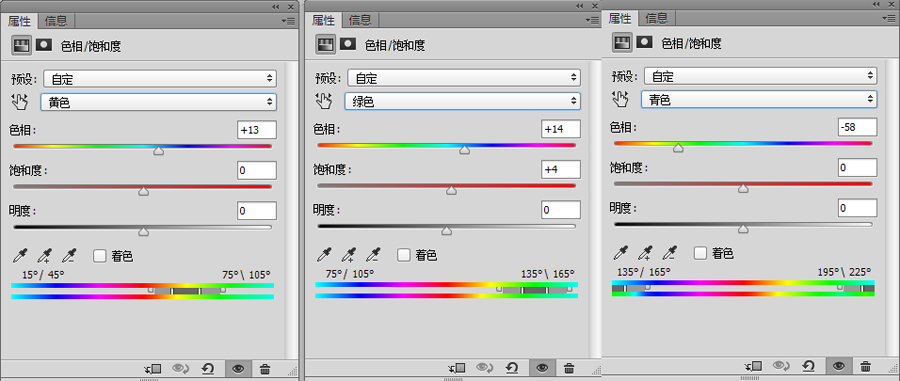This screenshot has height=381, width=900.
Task: Pick subtract-from-sample eyedropper in Cyan panel
Action: click(x=670, y=252)
